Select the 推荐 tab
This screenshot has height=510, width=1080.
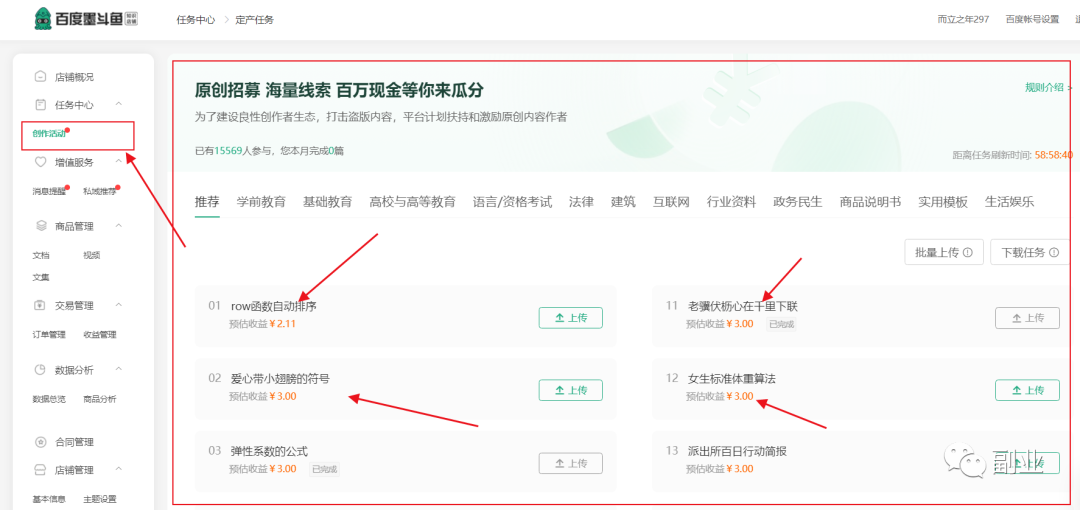click(207, 202)
